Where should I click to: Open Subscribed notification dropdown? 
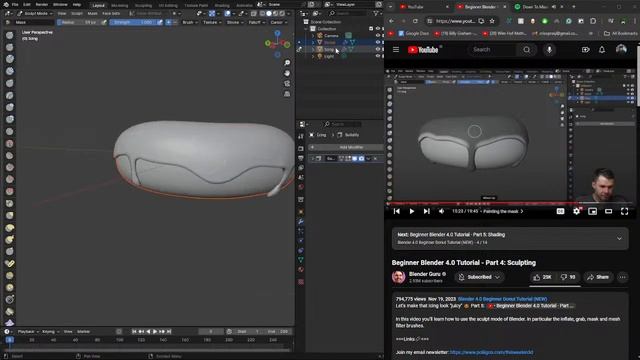click(480, 277)
